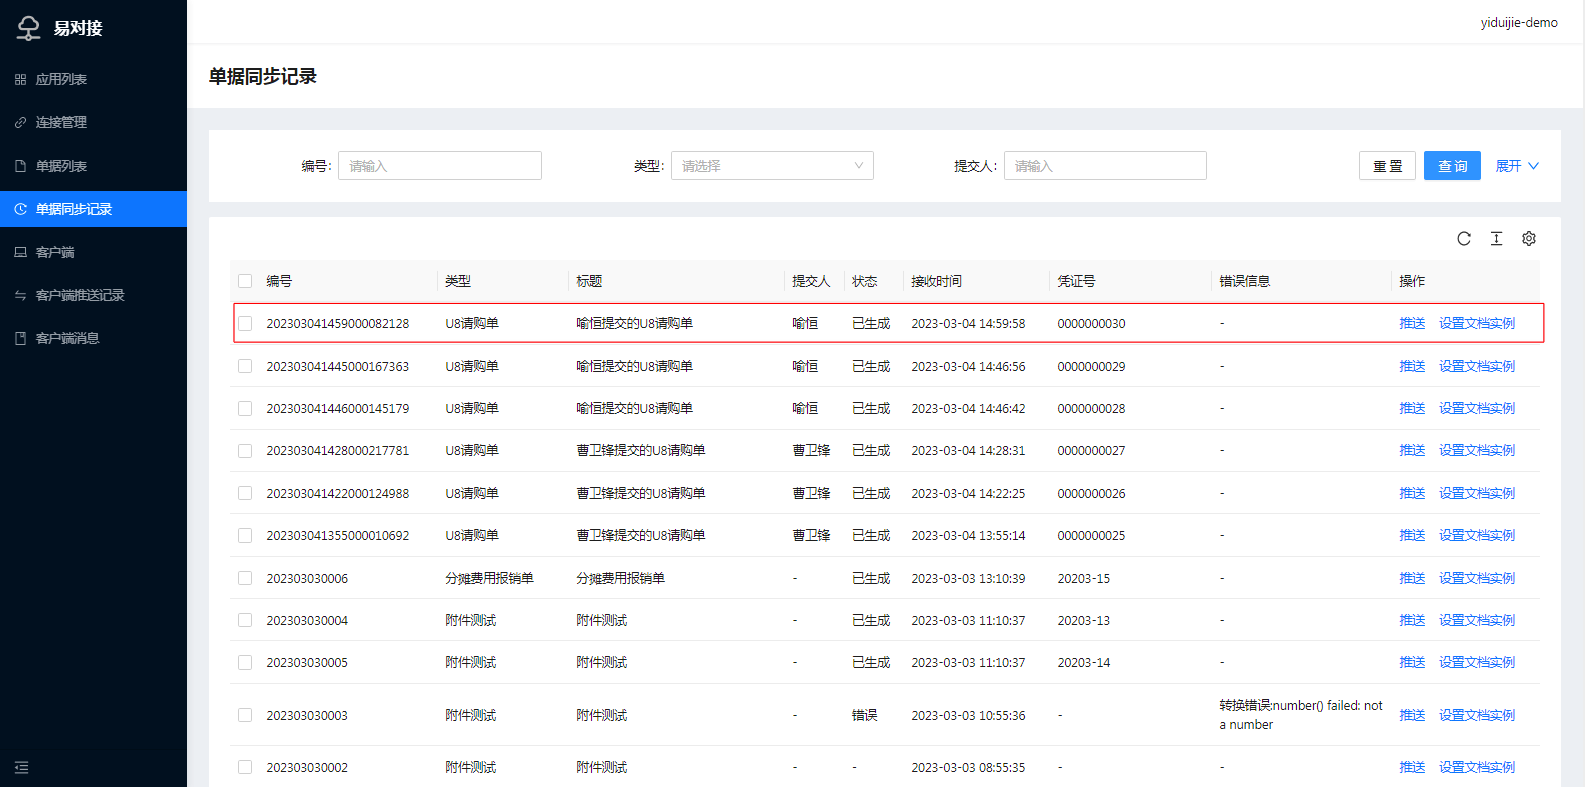The height and width of the screenshot is (787, 1585).
Task: Check the row 202303041445000167363
Action: [x=245, y=366]
